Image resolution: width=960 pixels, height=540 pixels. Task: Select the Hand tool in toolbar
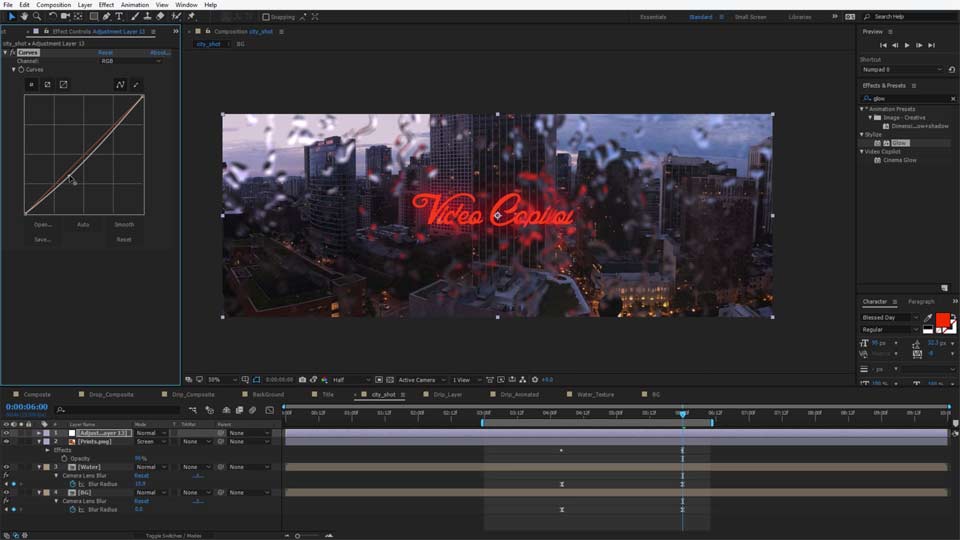click(x=25, y=16)
